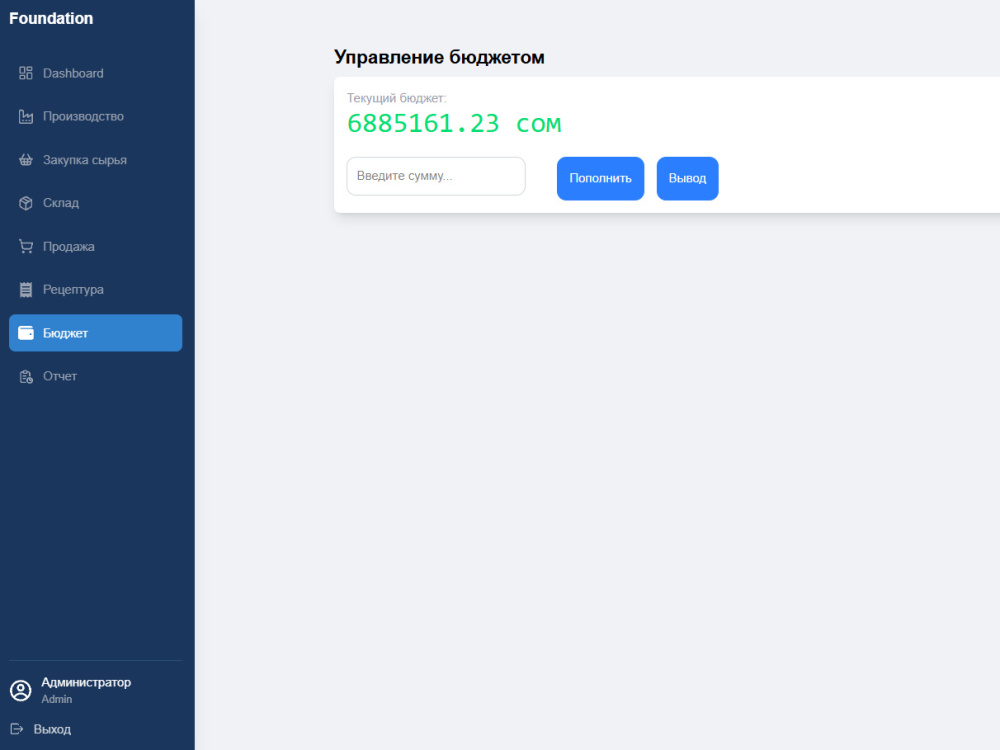
Task: Navigate to the Склад section
Action: (x=96, y=203)
